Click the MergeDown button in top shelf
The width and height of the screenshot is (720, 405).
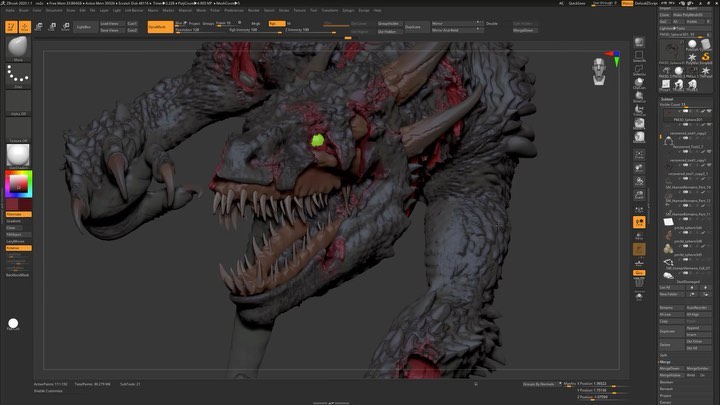(523, 30)
